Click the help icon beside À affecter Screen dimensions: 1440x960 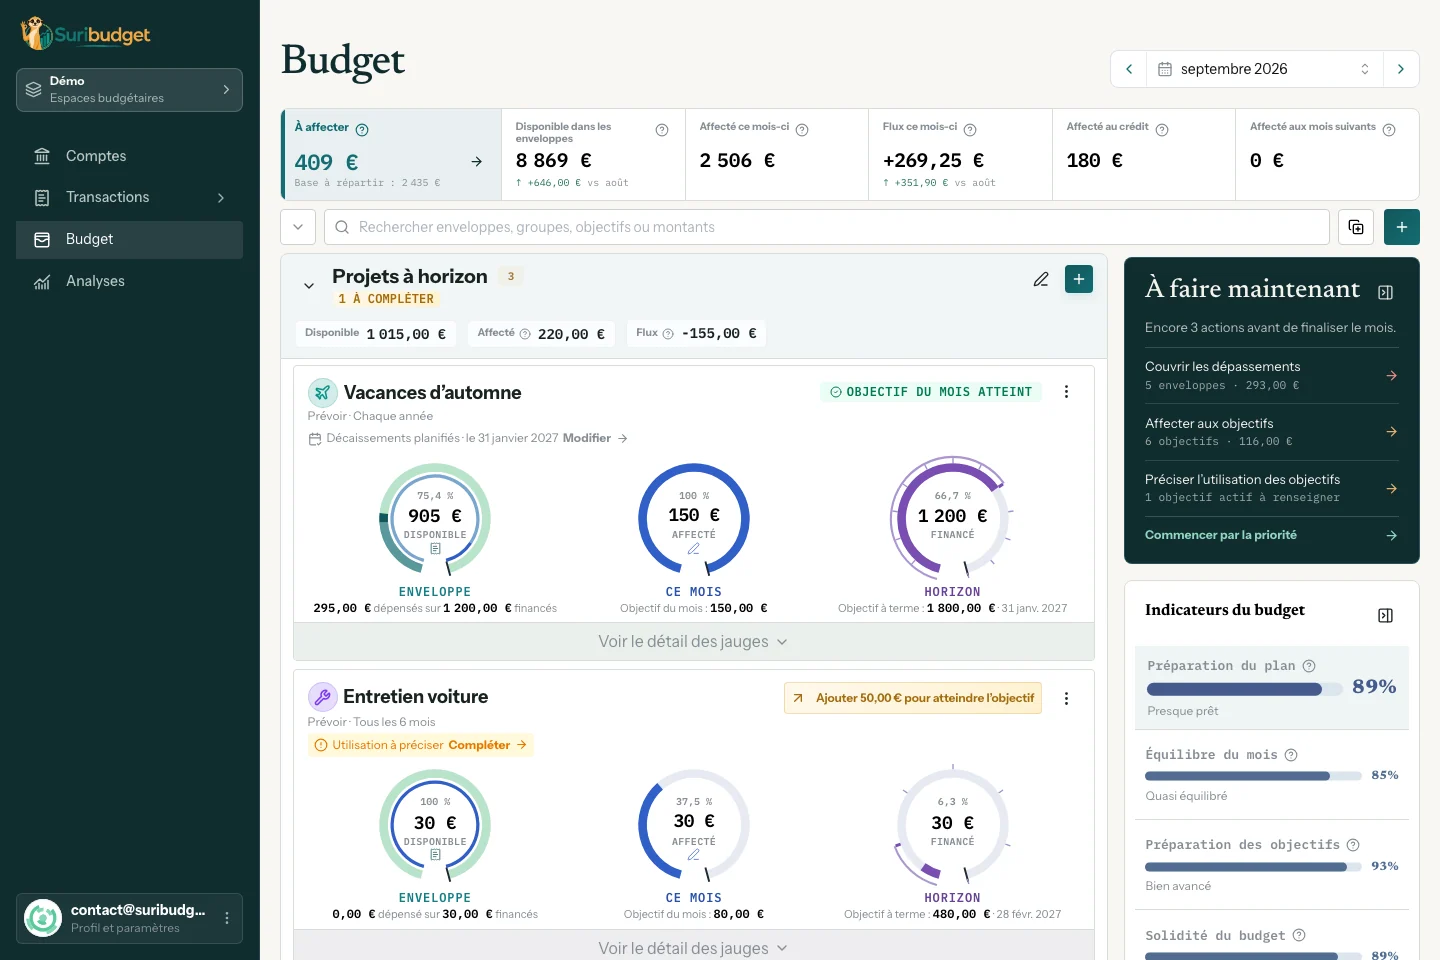362,129
